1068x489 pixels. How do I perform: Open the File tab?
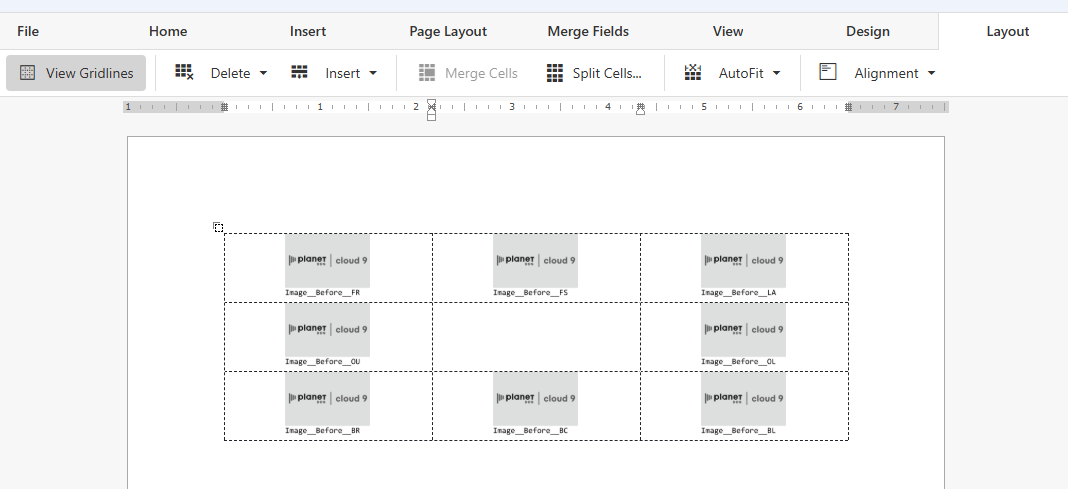[x=28, y=31]
